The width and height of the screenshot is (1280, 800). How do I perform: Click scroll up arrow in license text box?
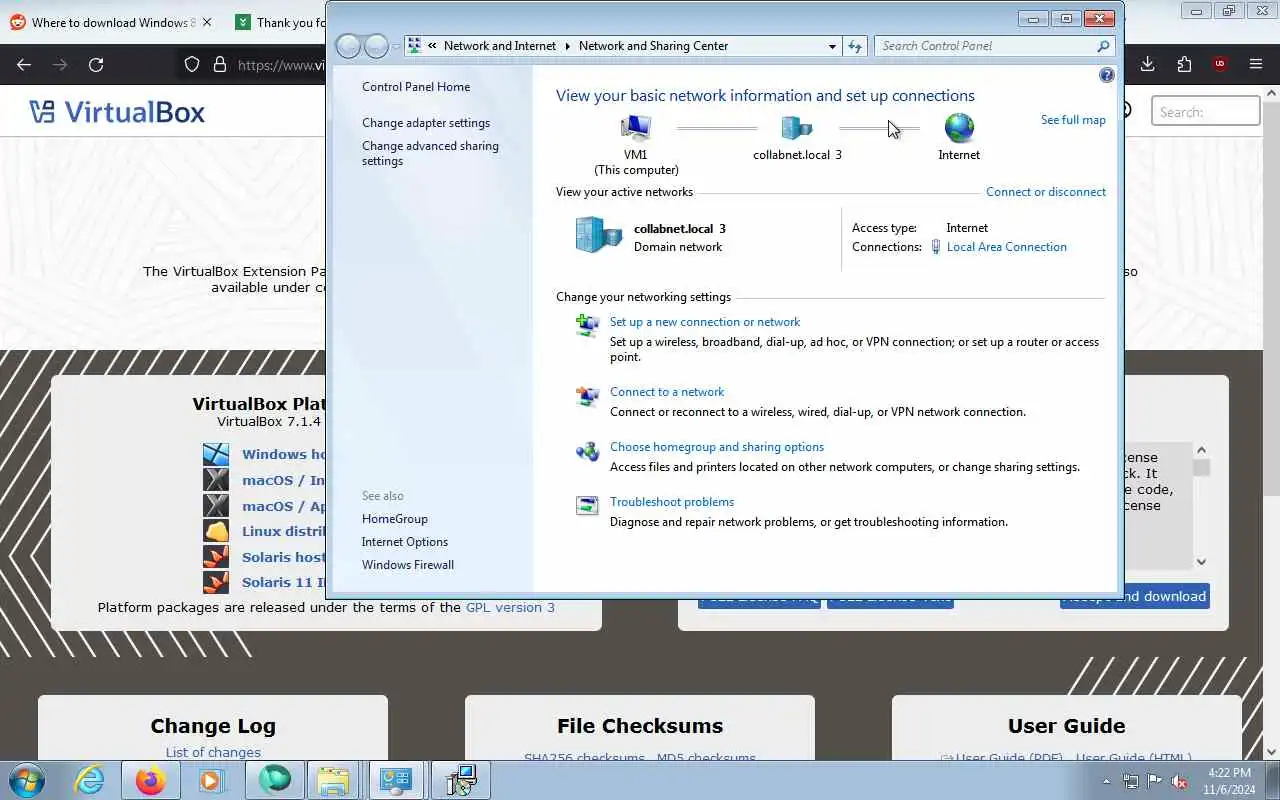pos(1201,450)
